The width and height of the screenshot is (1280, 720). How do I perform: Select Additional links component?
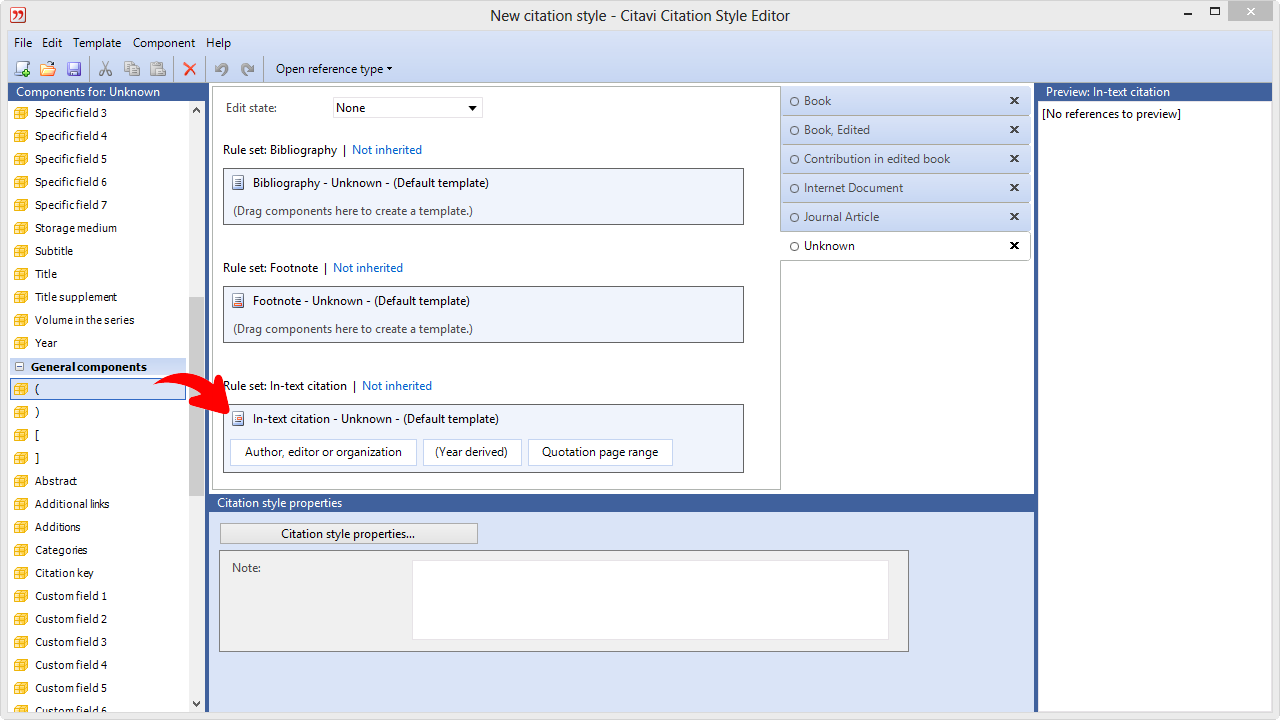coord(72,504)
